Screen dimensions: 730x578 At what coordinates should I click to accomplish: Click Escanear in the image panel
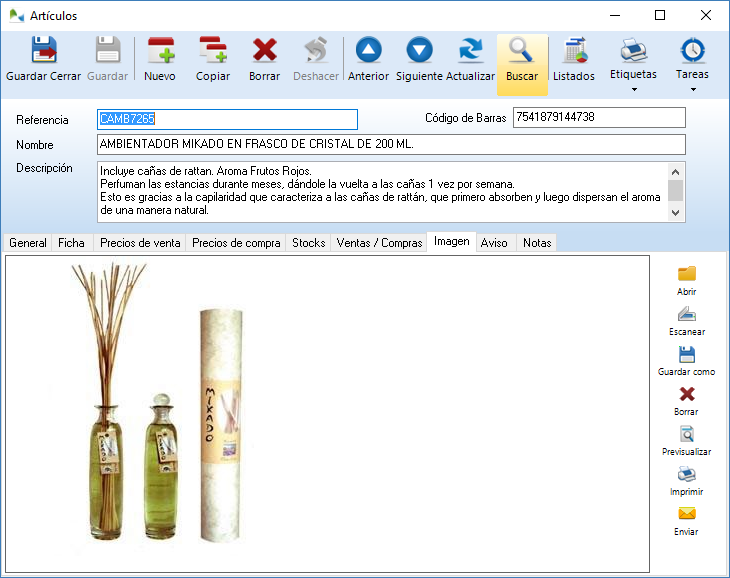[686, 320]
